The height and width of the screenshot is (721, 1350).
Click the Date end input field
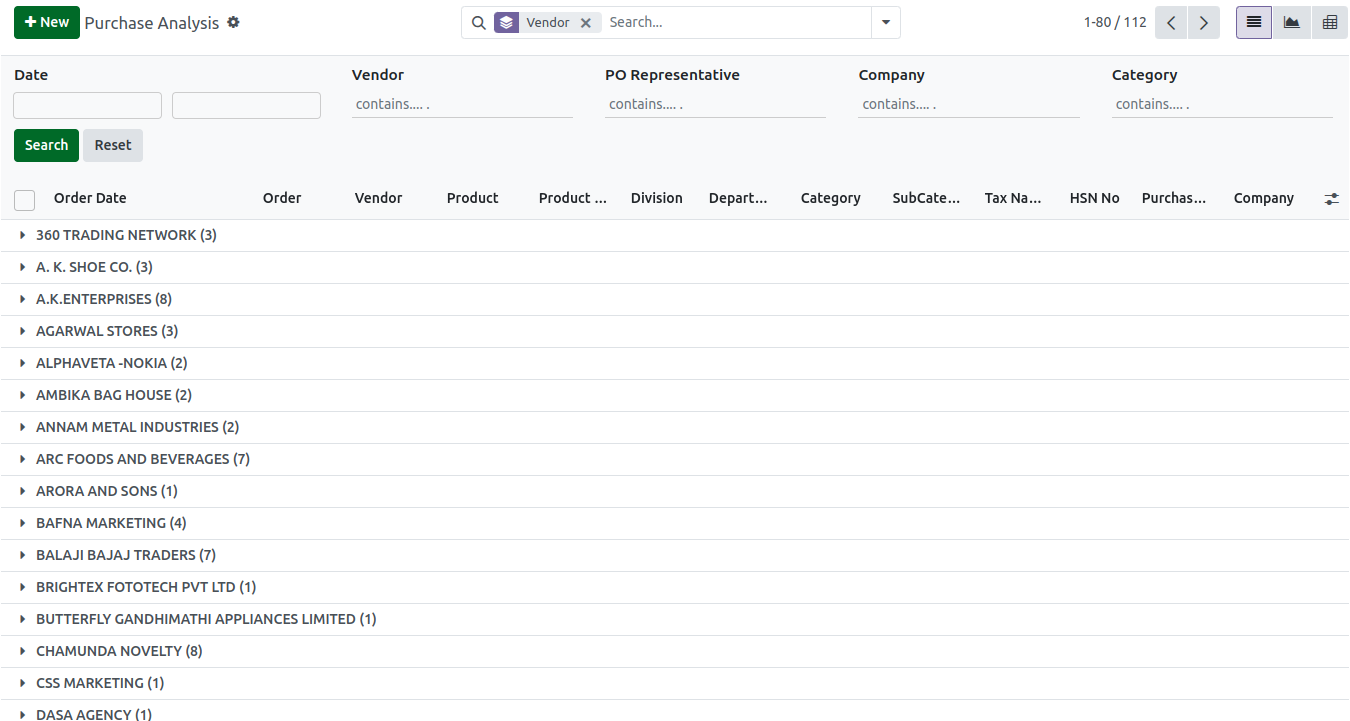(x=246, y=105)
